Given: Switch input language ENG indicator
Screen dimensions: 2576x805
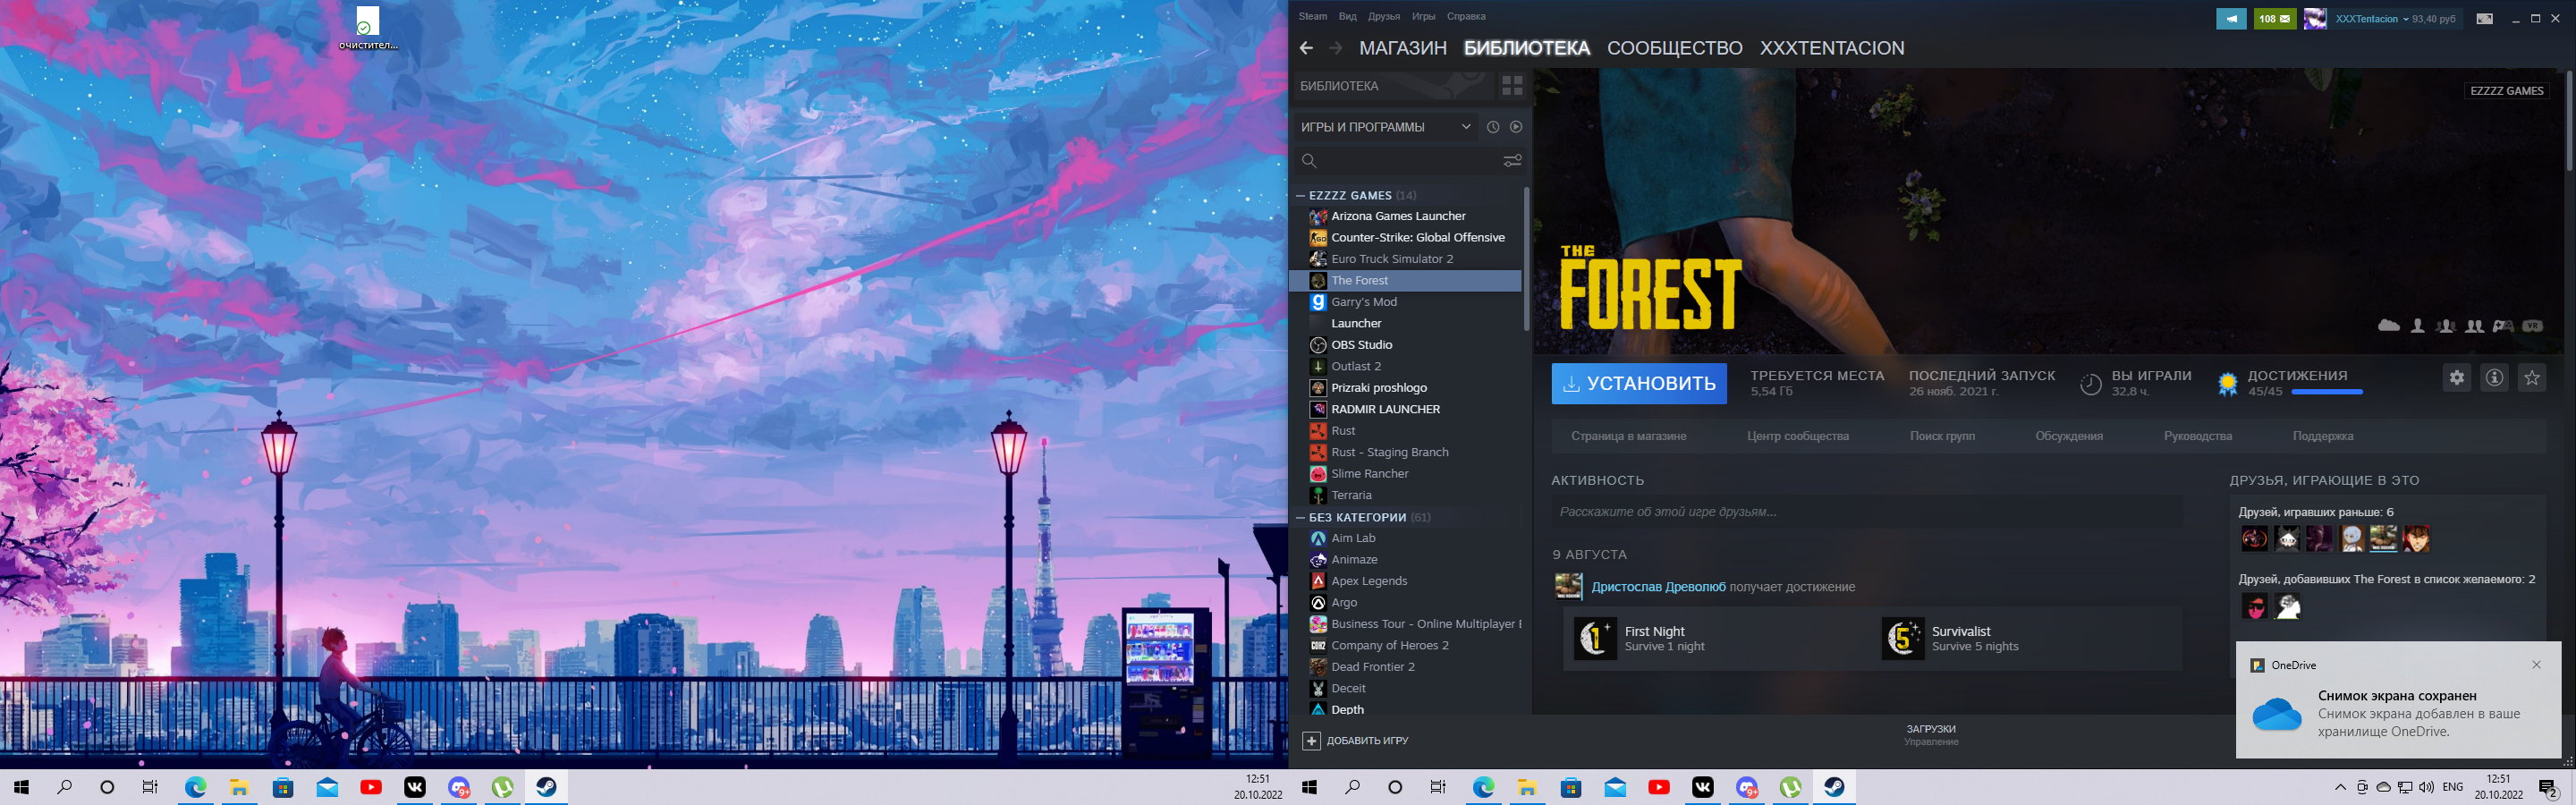Looking at the screenshot, I should 2452,787.
